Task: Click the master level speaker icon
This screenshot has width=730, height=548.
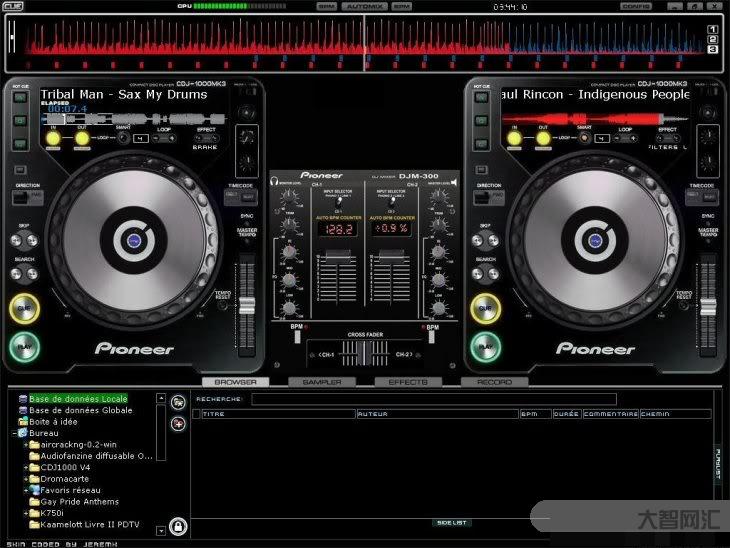Action: click(453, 182)
